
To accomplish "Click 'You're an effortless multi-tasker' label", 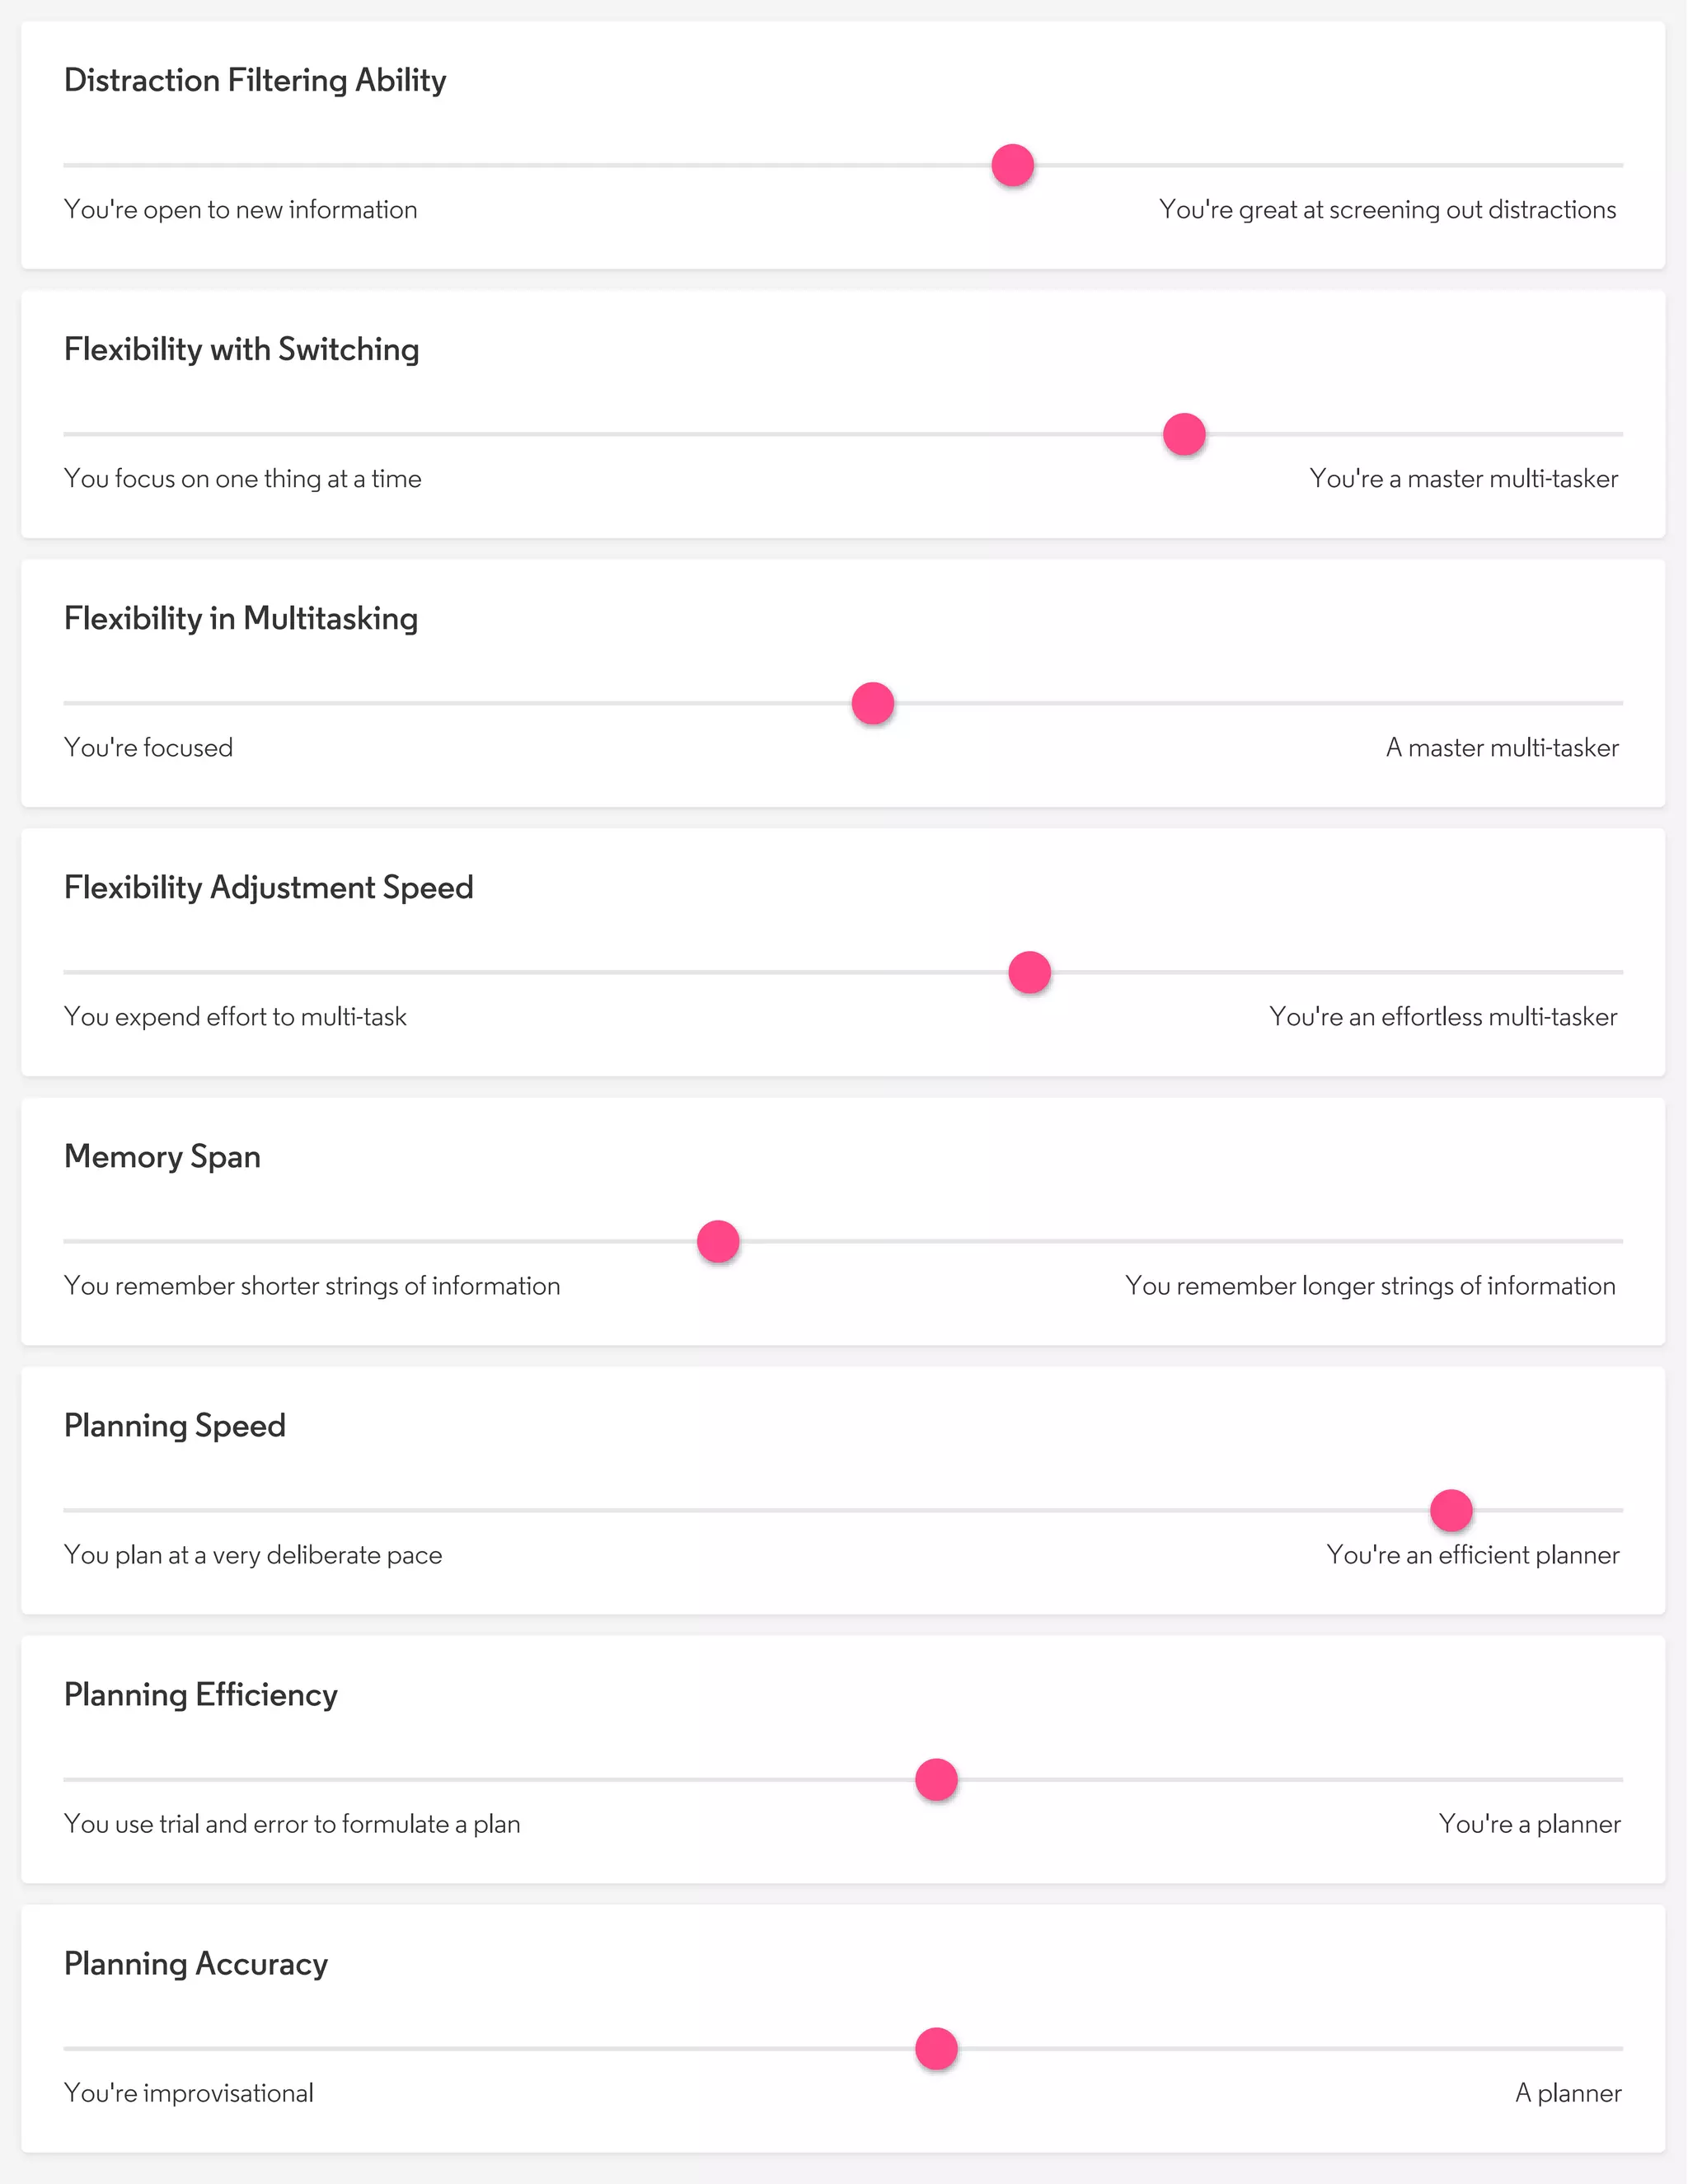I will tap(1442, 1017).
